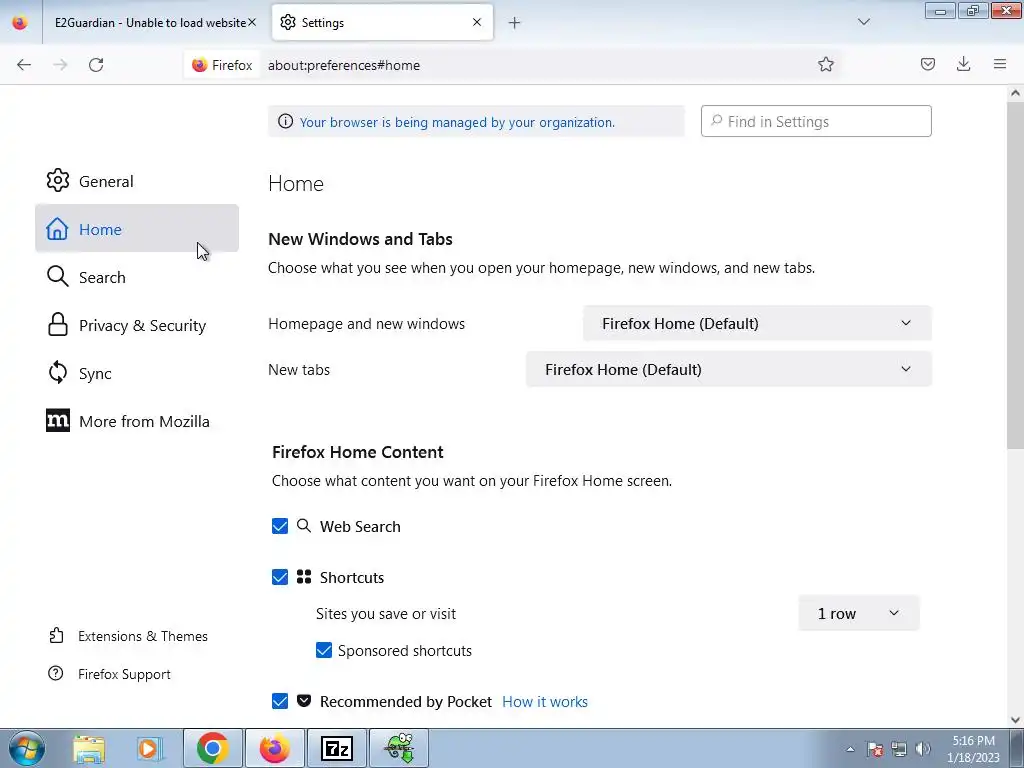Viewport: 1024px width, 768px height.
Task: Click the taskbar clock showing 5:16 PM
Action: point(973,749)
